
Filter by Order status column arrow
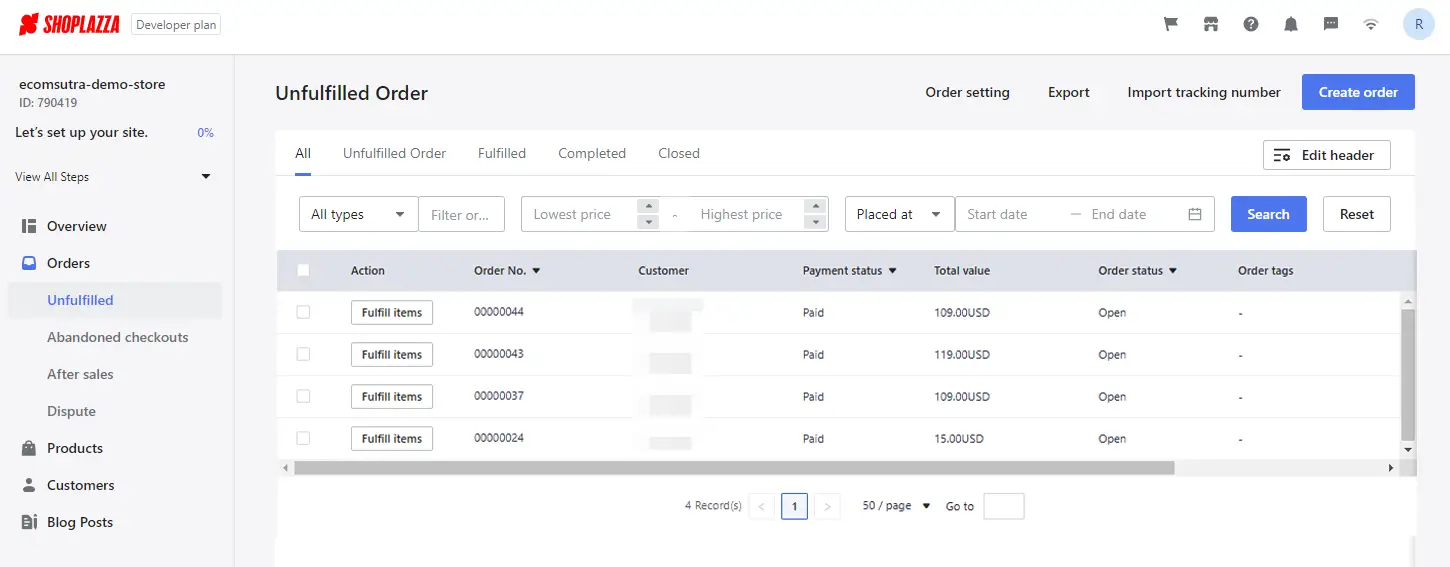[1172, 271]
